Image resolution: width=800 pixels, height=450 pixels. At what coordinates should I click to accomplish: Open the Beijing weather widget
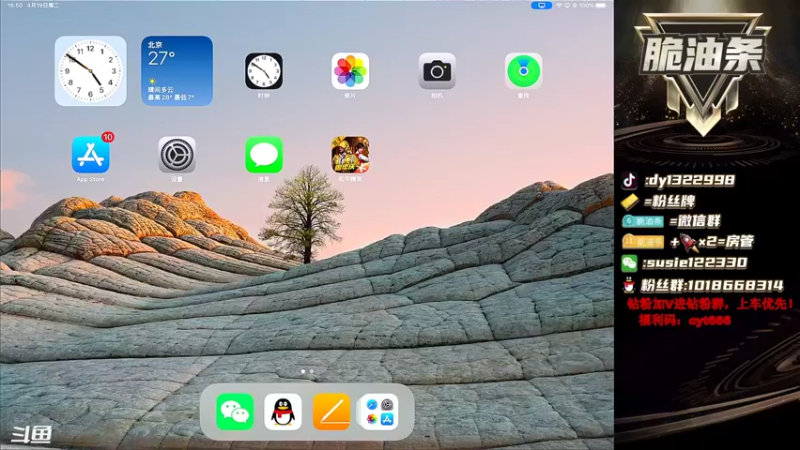click(177, 71)
